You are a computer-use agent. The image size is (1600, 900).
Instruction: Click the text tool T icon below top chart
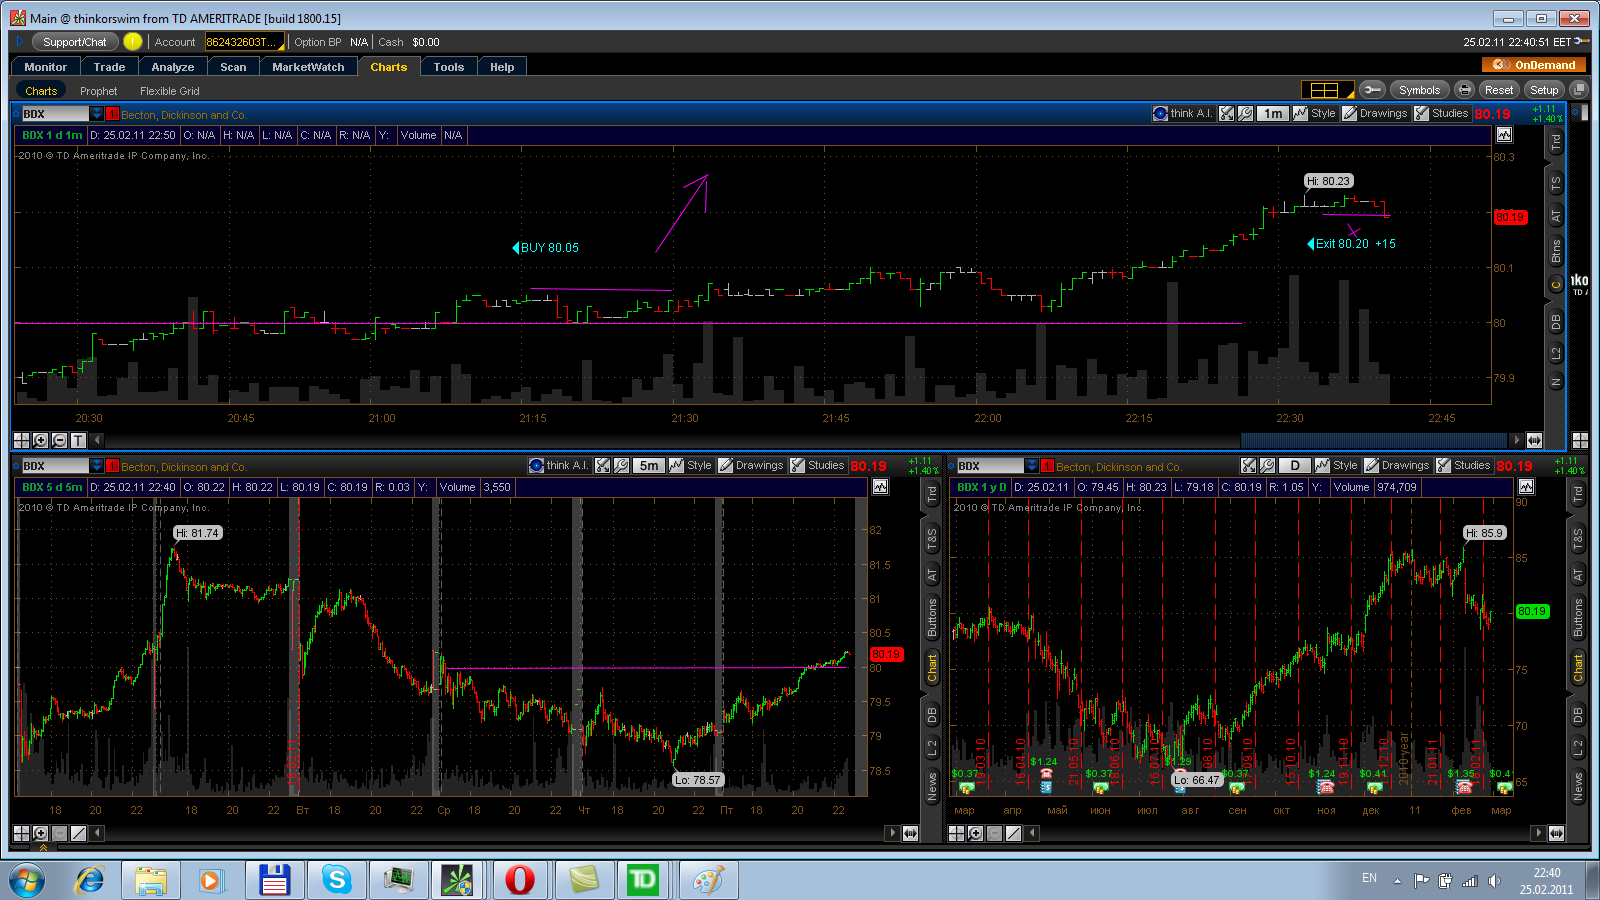coord(78,440)
